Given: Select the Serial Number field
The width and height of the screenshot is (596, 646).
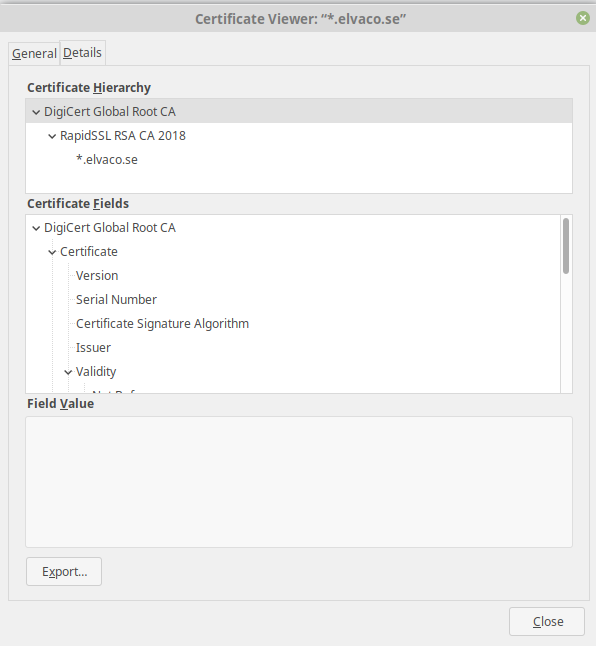Looking at the screenshot, I should click(x=117, y=300).
